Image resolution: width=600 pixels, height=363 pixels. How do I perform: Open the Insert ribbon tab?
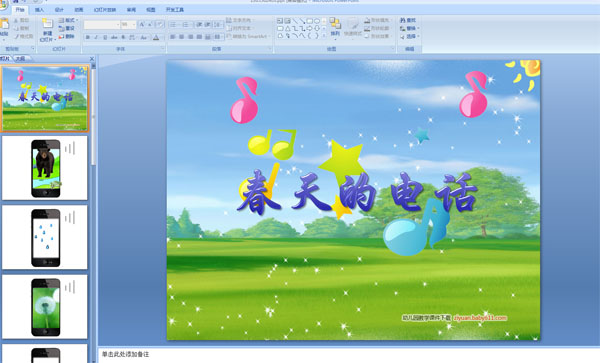(x=39, y=10)
